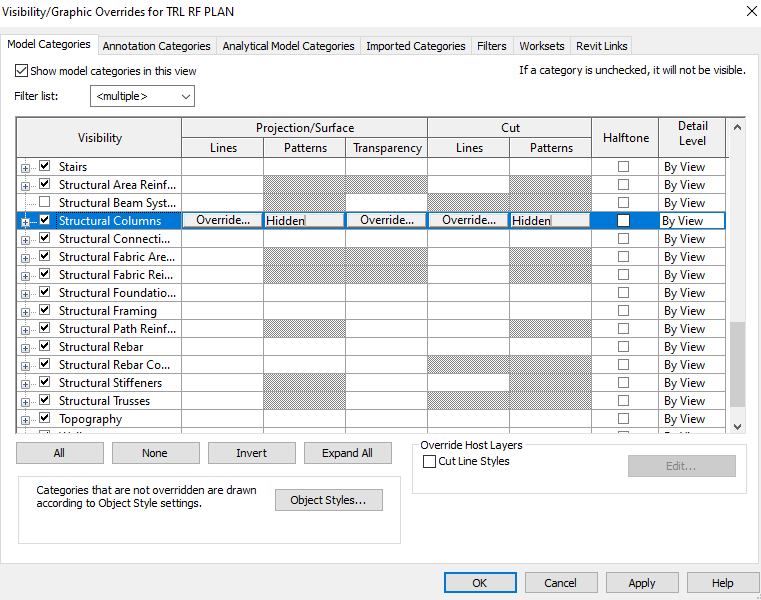Open the Revit Links tab

pos(601,46)
